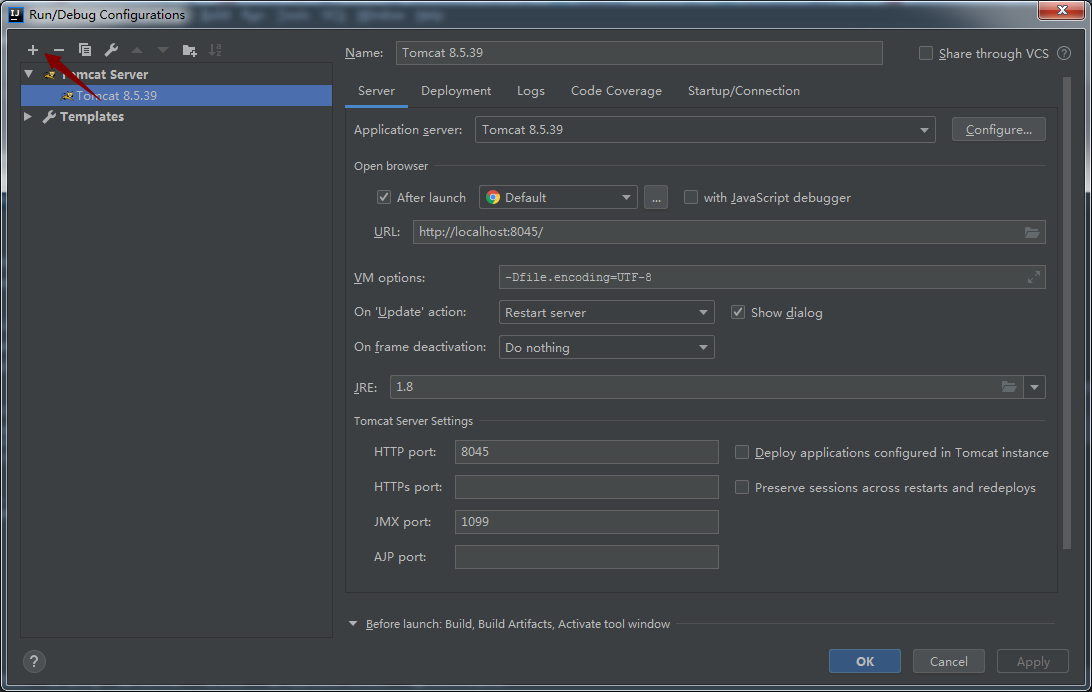Open help for Share through VCS
The image size is (1092, 692).
coord(1064,53)
